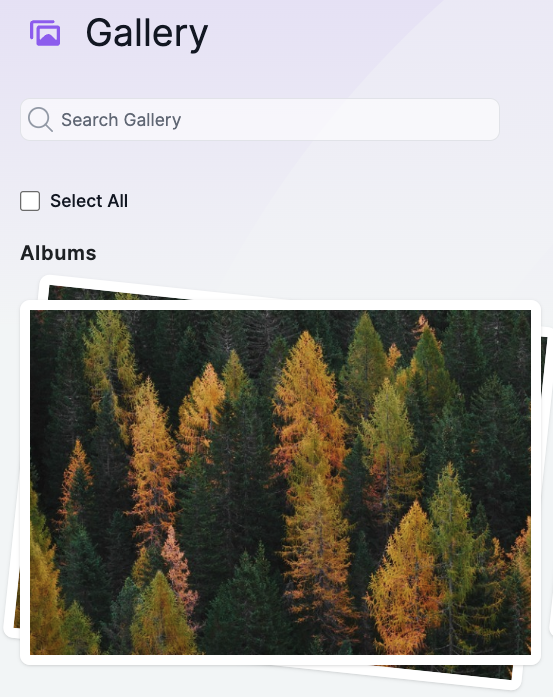Click the white bottom border of front album photo

pyautogui.click(x=280, y=660)
